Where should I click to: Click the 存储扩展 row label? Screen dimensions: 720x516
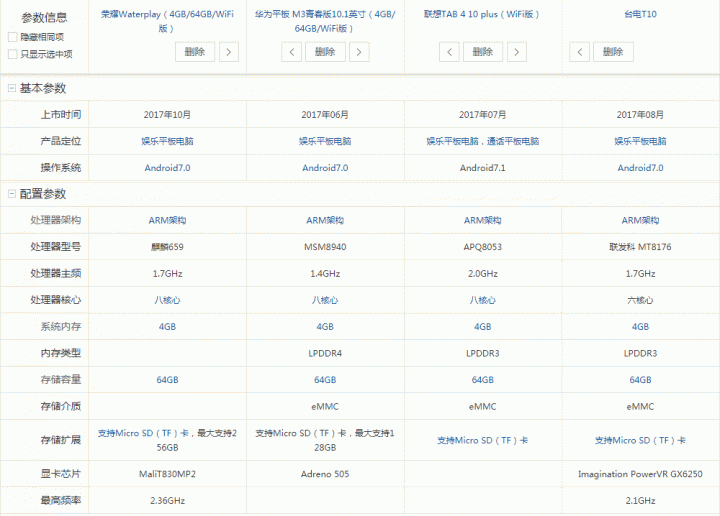pos(61,440)
